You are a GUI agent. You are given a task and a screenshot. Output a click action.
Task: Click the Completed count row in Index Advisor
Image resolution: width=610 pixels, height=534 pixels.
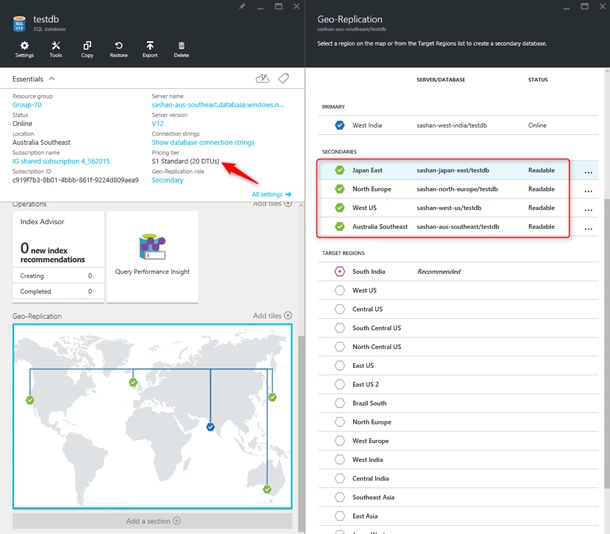(x=58, y=291)
